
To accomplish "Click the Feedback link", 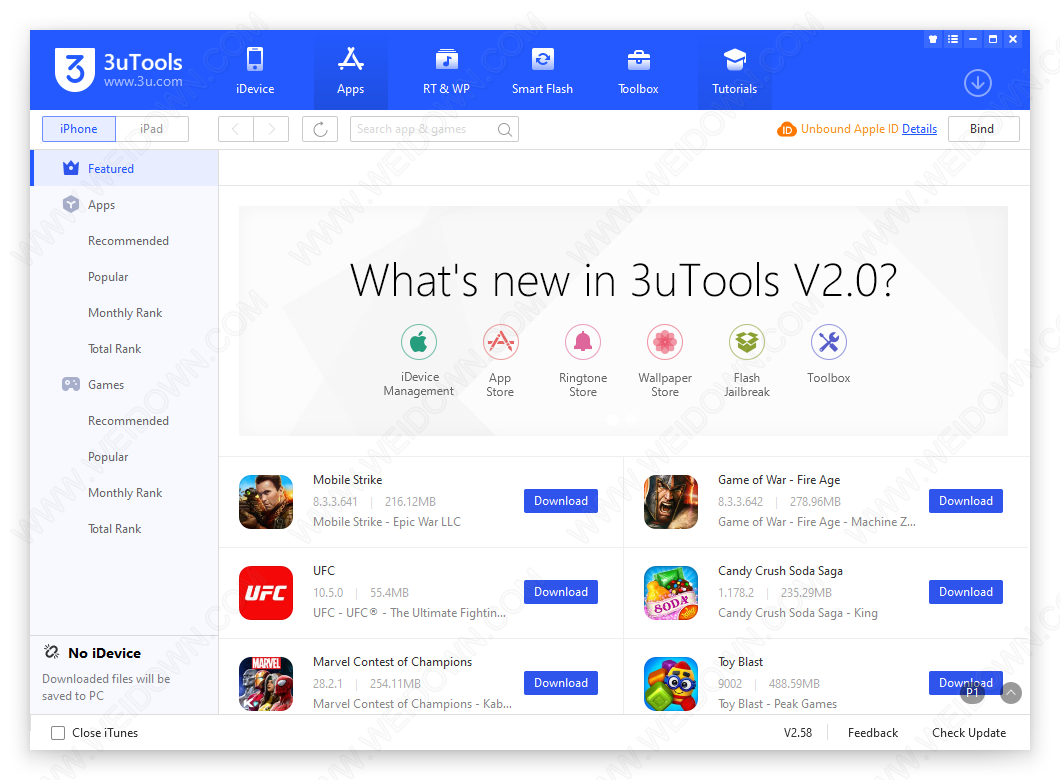I will click(x=873, y=733).
